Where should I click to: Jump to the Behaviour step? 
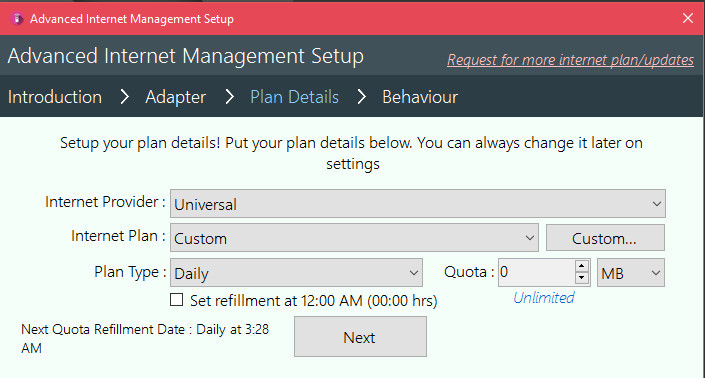[x=420, y=97]
